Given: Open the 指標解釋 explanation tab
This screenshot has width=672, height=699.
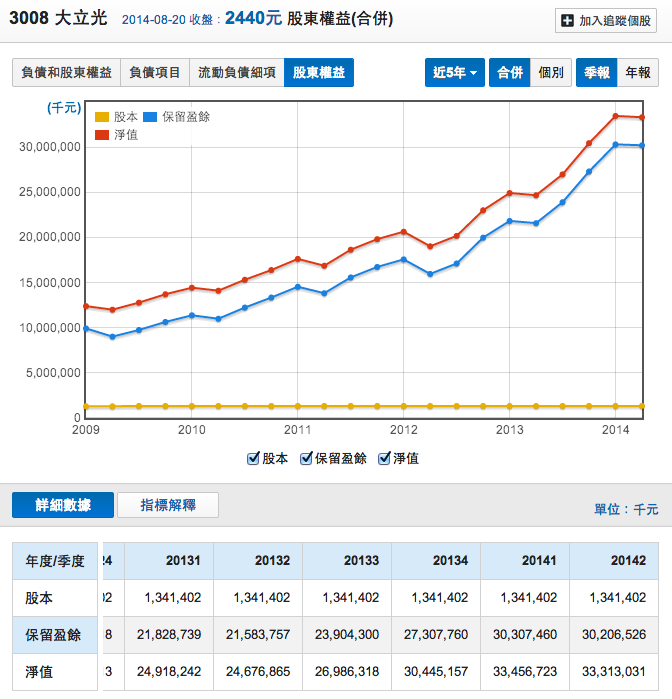Looking at the screenshot, I should click(167, 505).
